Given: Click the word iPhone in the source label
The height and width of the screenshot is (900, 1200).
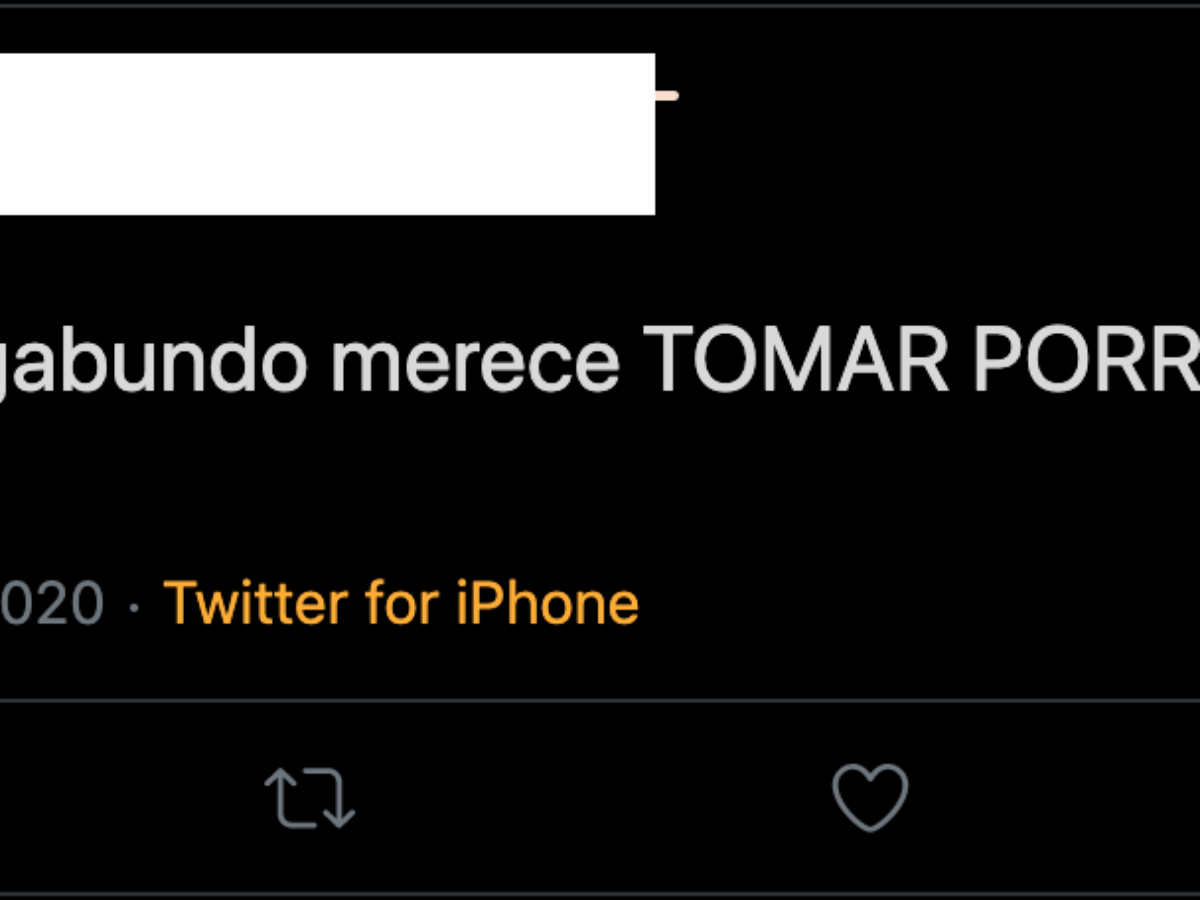Looking at the screenshot, I should pos(548,603).
